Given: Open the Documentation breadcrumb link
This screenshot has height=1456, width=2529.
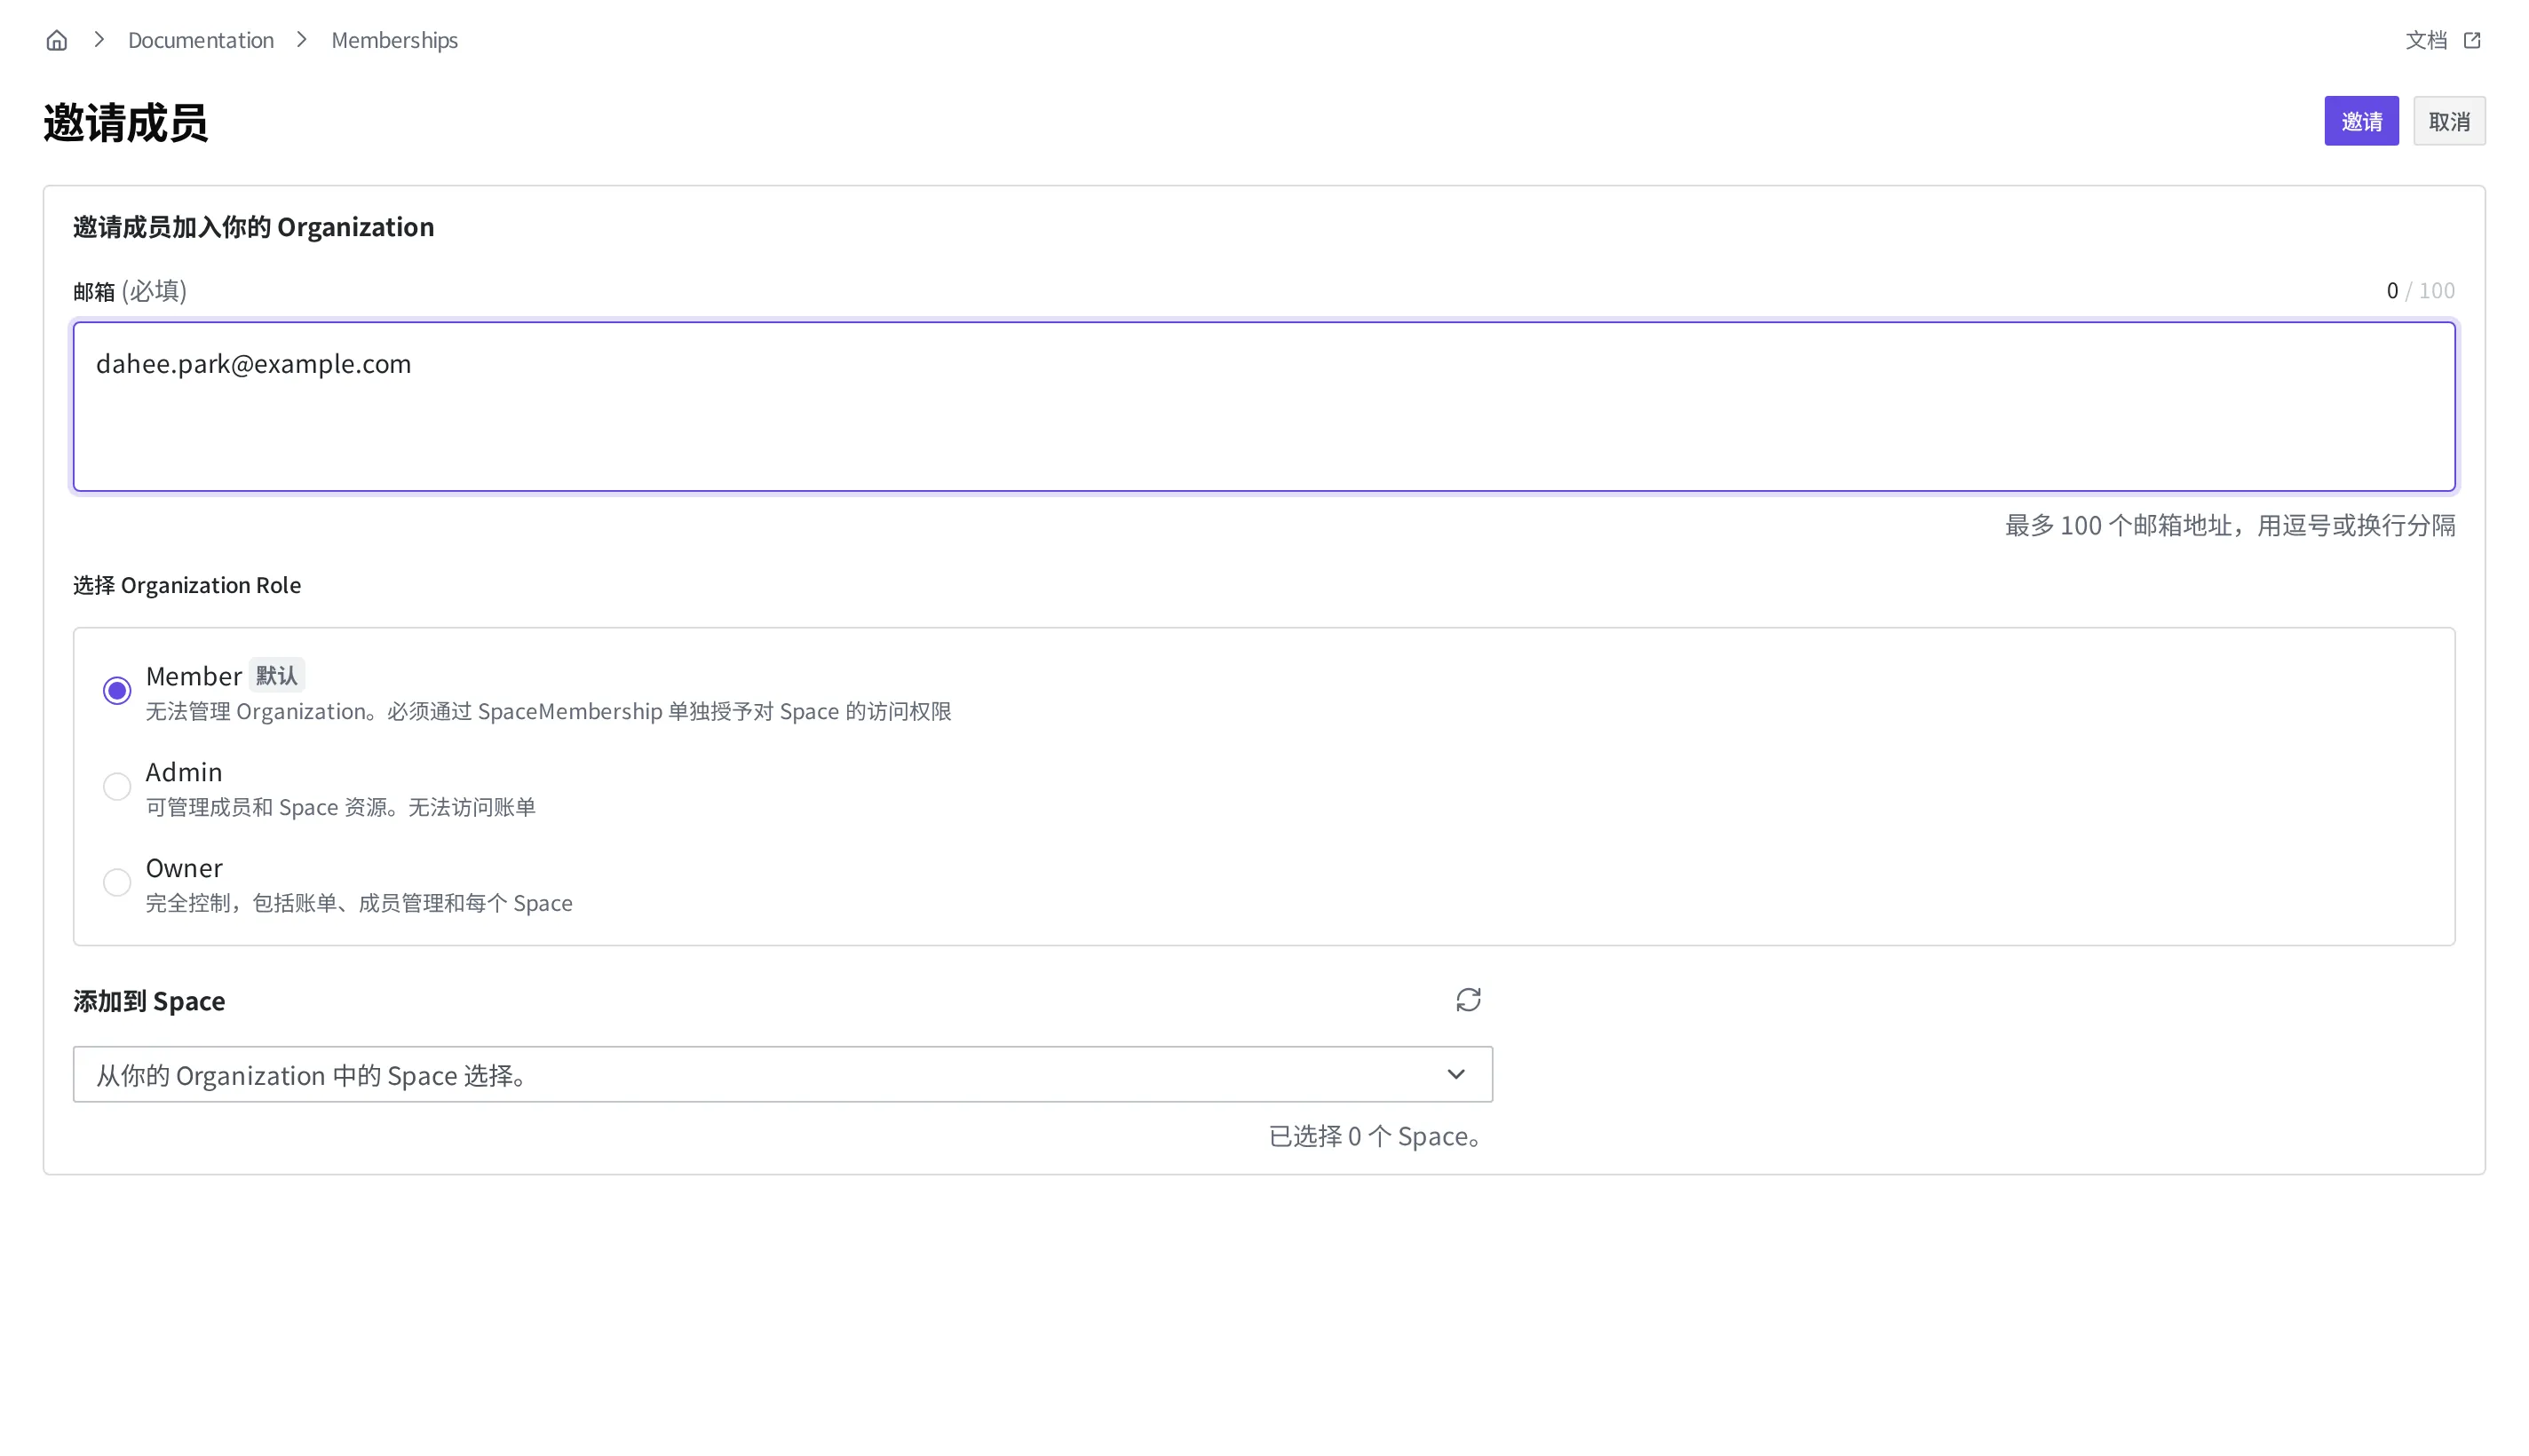Looking at the screenshot, I should pyautogui.click(x=200, y=40).
